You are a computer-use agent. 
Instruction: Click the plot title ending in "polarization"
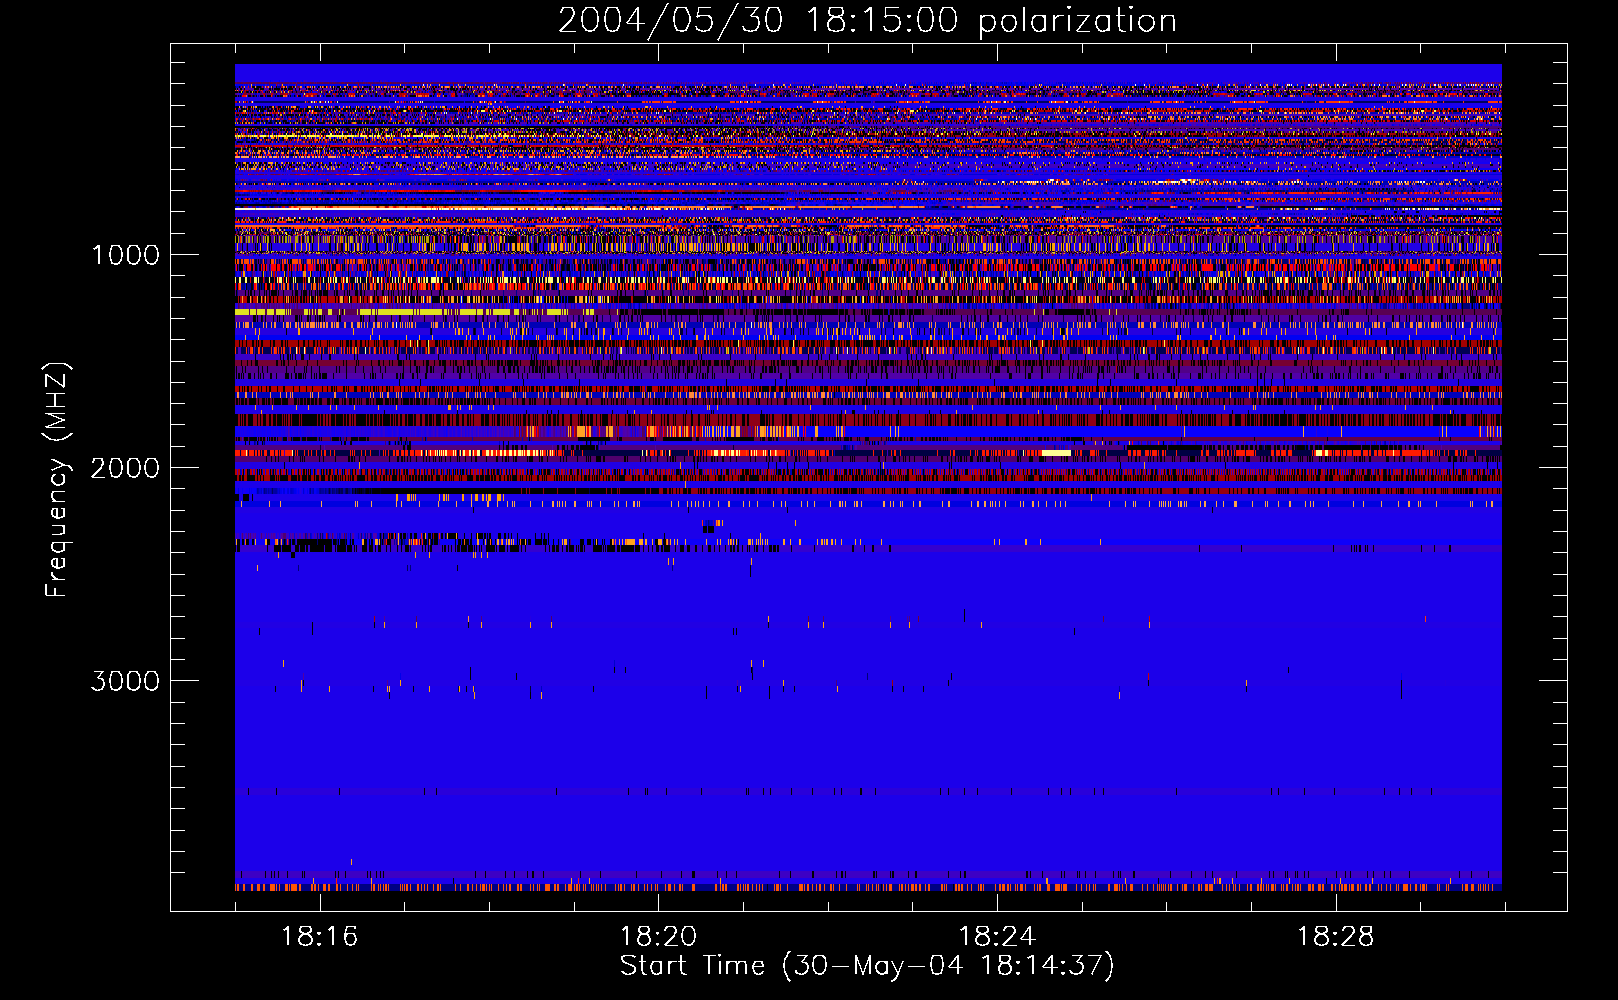[867, 21]
